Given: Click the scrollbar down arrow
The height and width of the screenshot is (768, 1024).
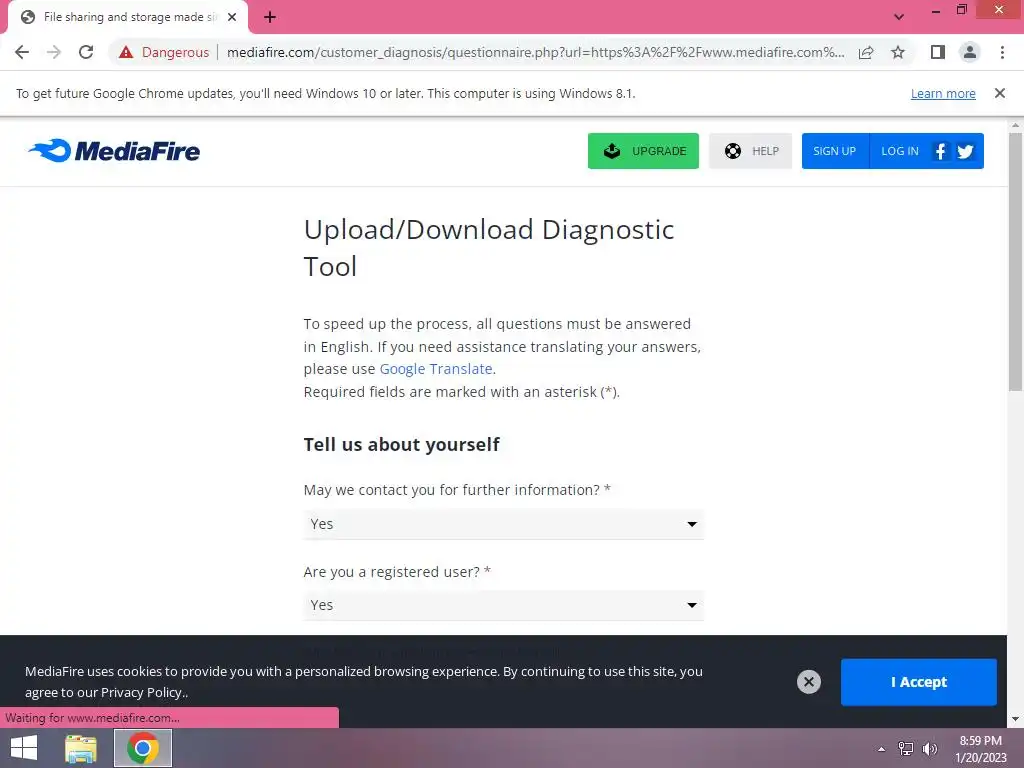Looking at the screenshot, I should pos(1015,719).
